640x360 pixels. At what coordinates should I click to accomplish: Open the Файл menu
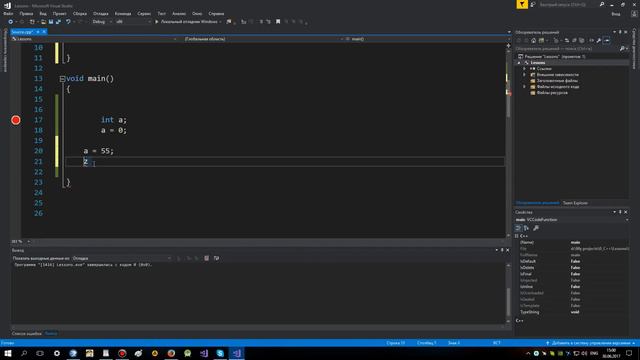[8, 13]
